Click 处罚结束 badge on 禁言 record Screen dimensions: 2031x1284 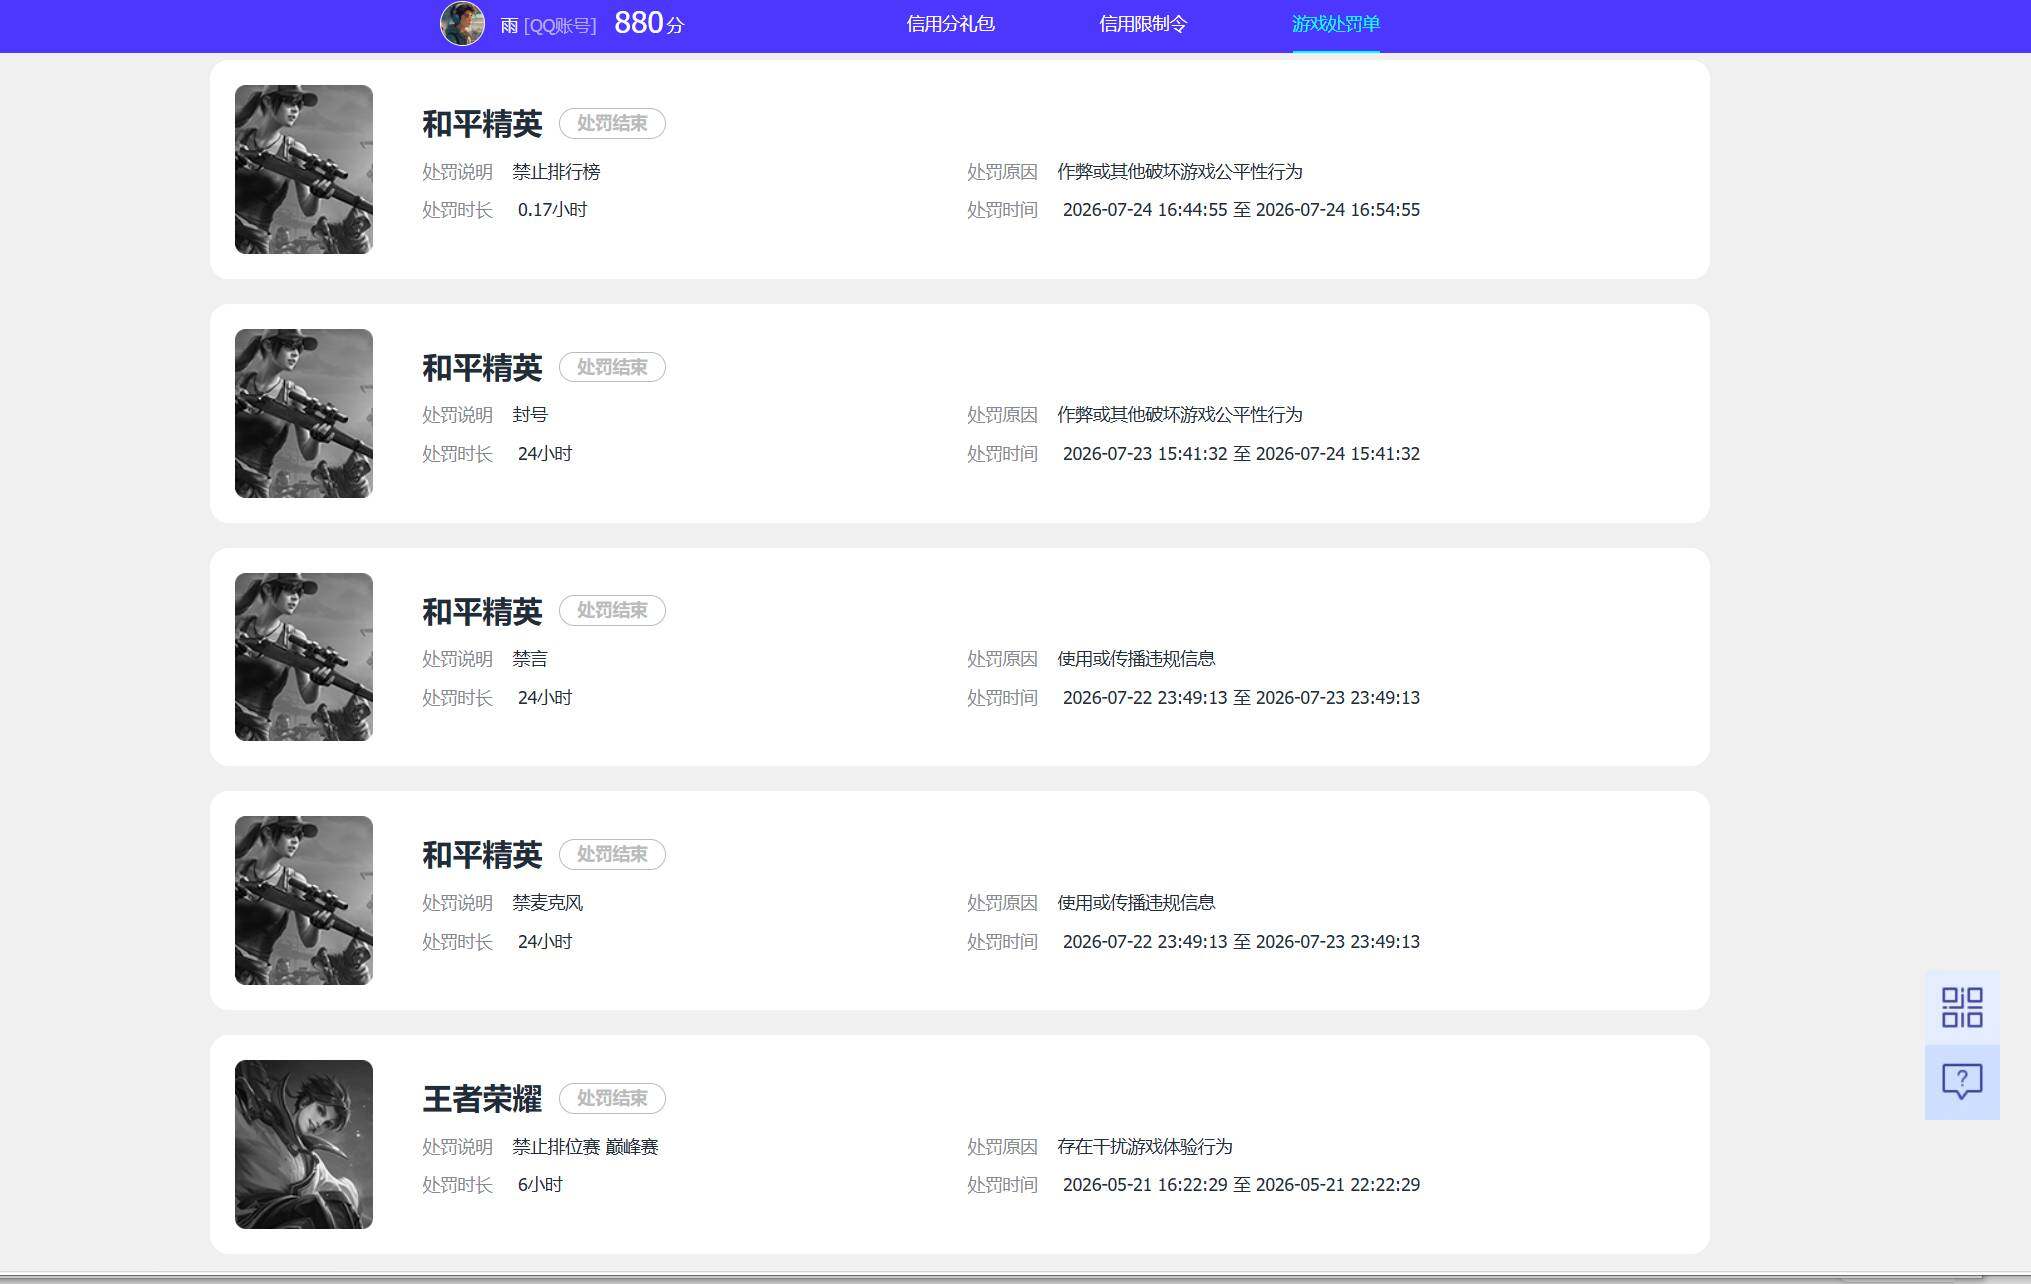point(612,610)
